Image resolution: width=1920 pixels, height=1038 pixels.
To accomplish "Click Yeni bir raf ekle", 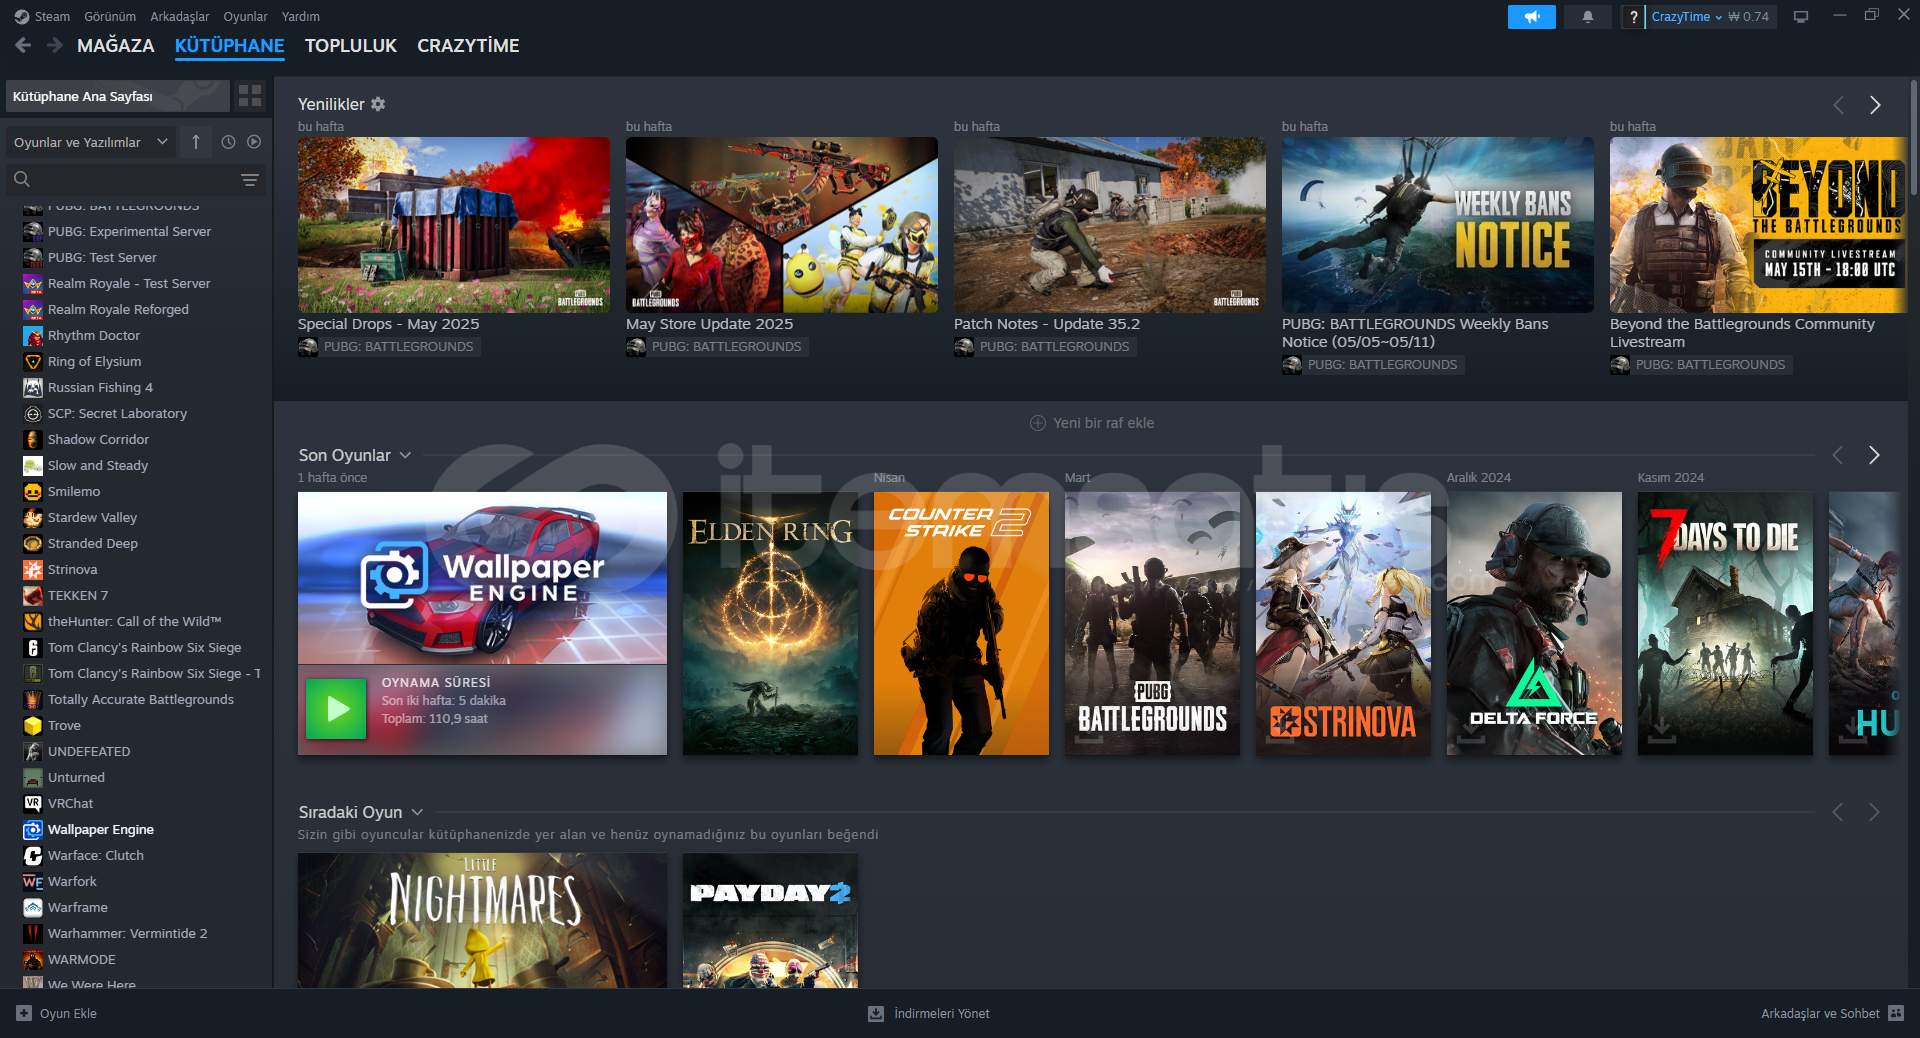I will 1103,423.
